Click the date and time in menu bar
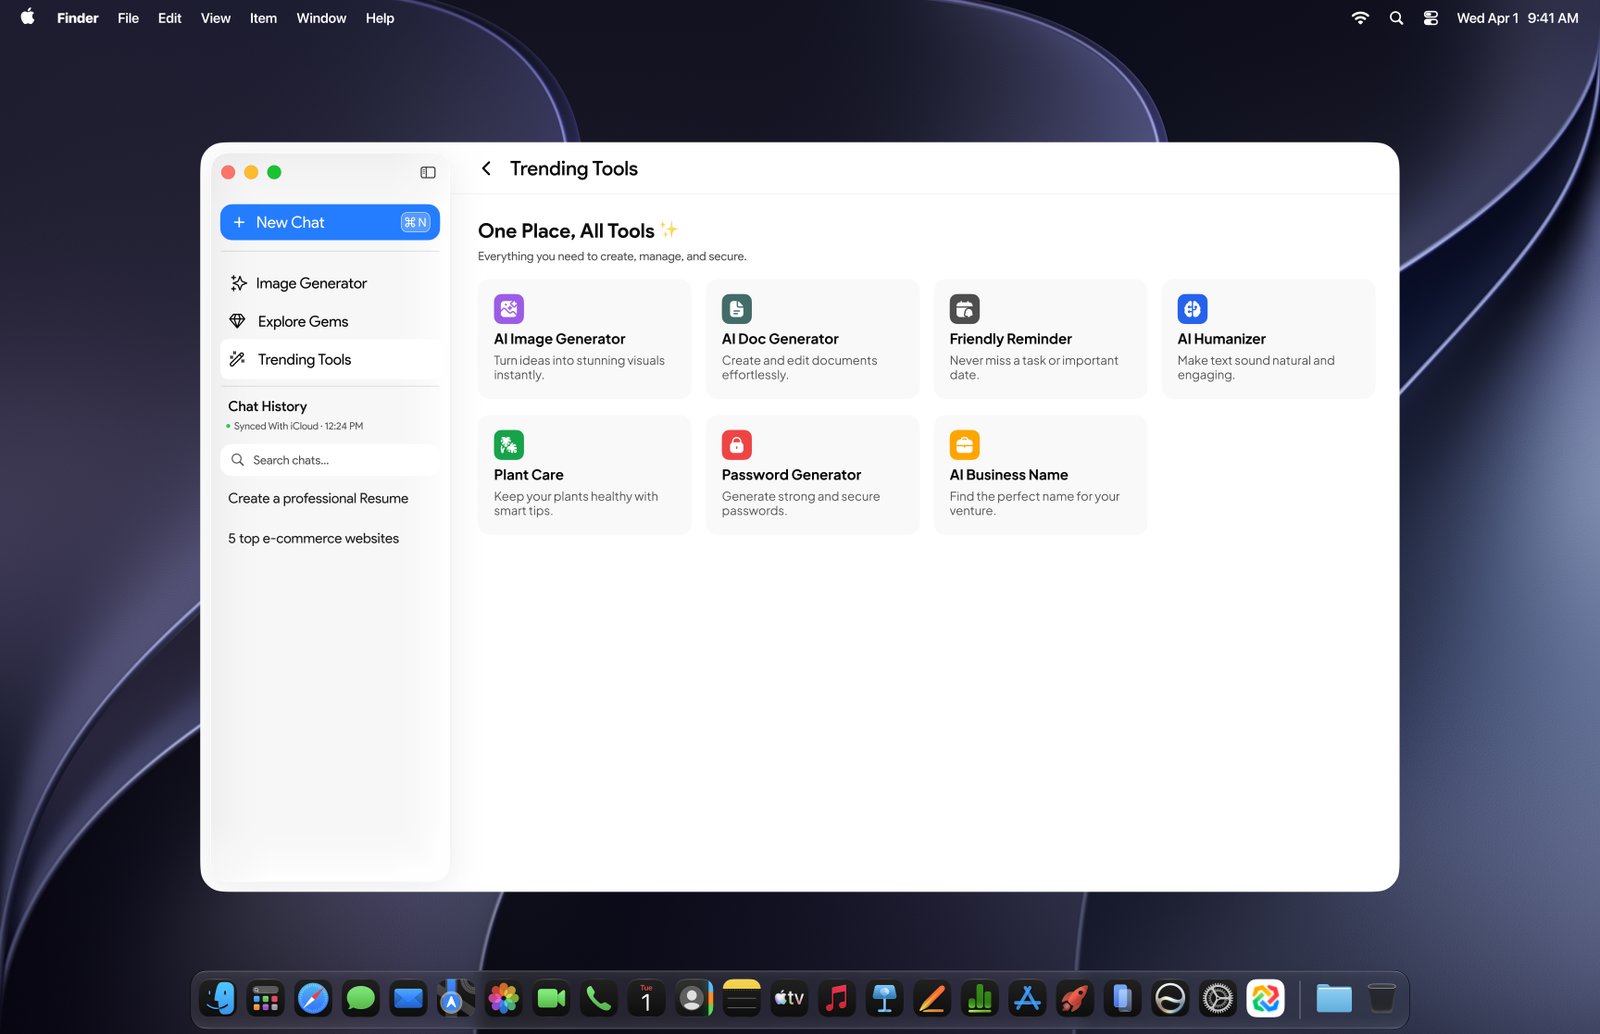 point(1517,18)
